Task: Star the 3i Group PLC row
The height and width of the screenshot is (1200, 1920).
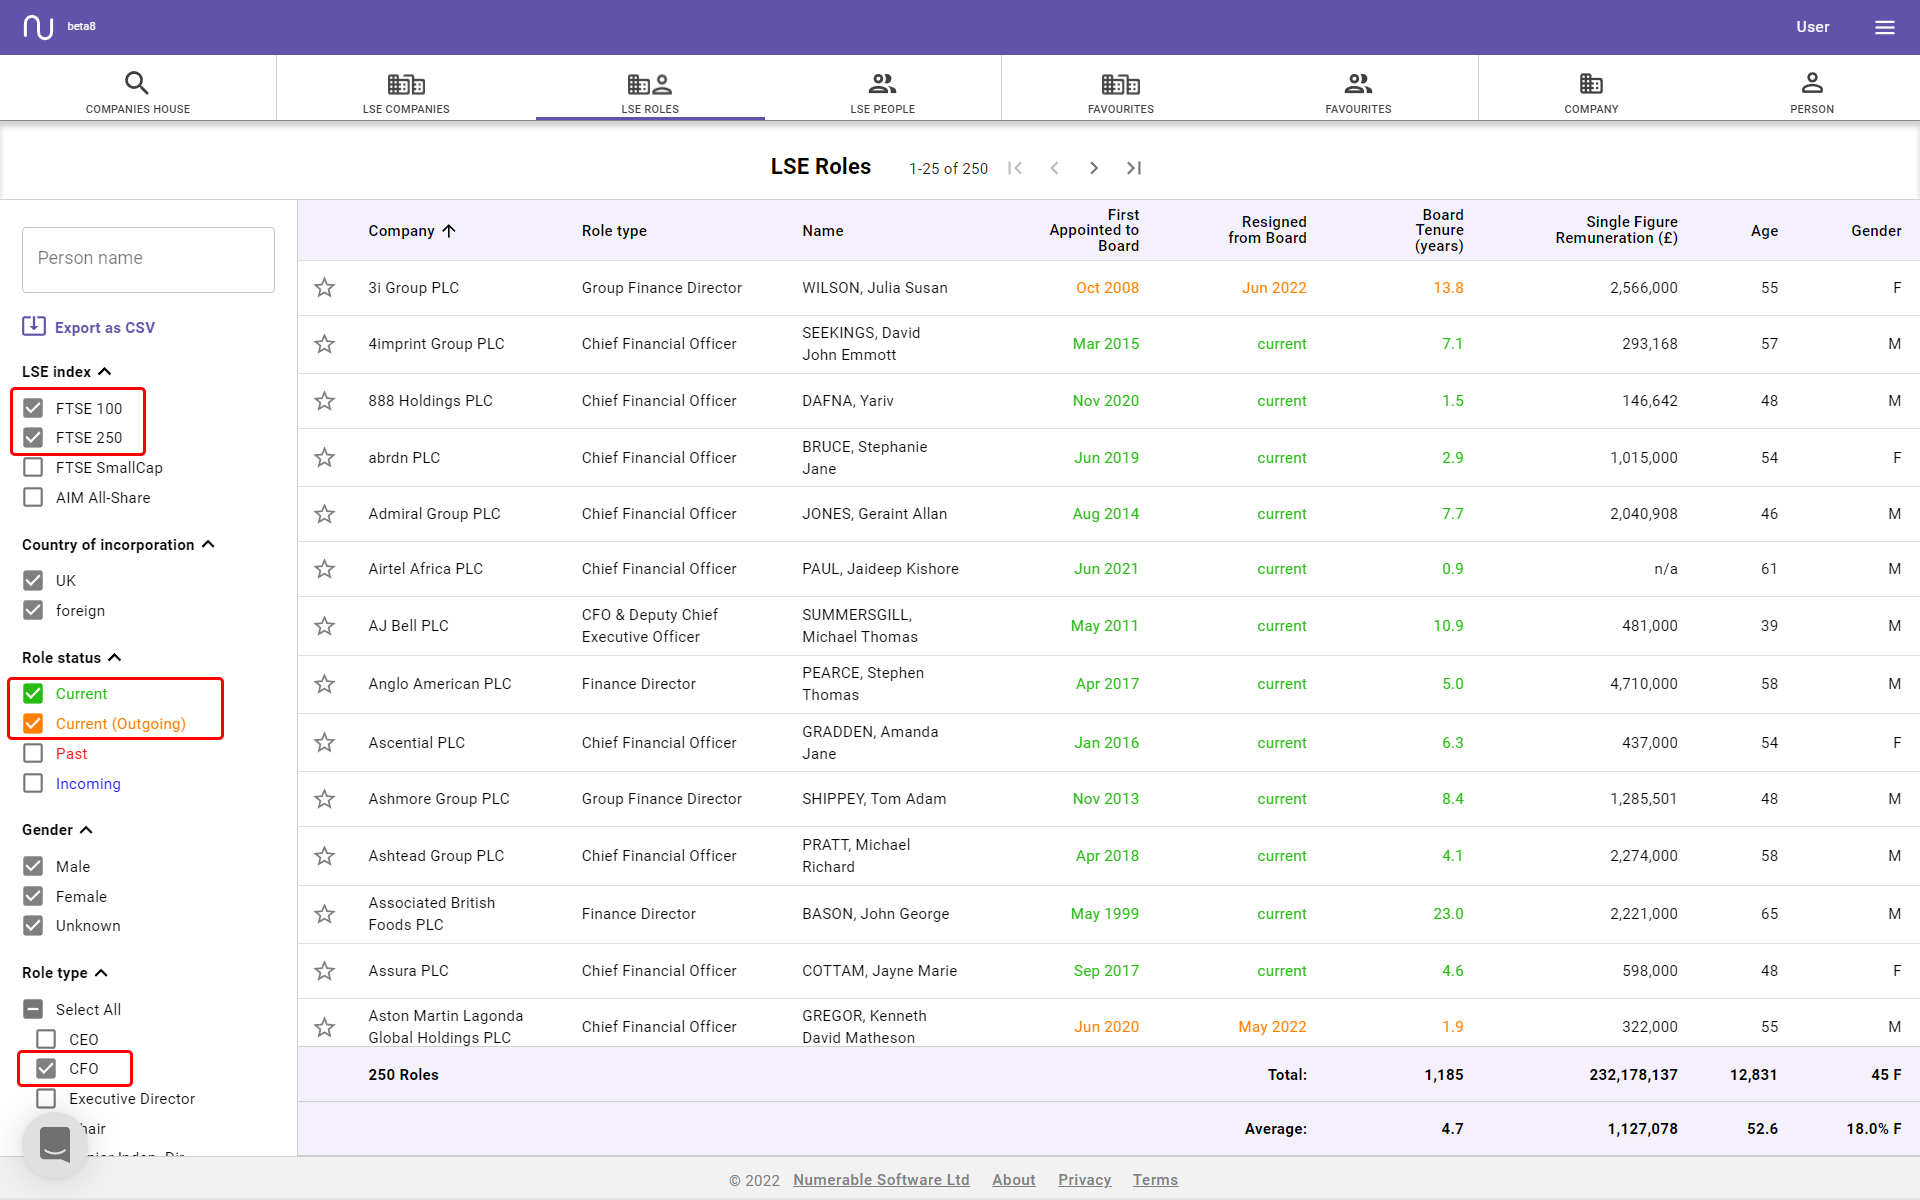Action: 325,288
